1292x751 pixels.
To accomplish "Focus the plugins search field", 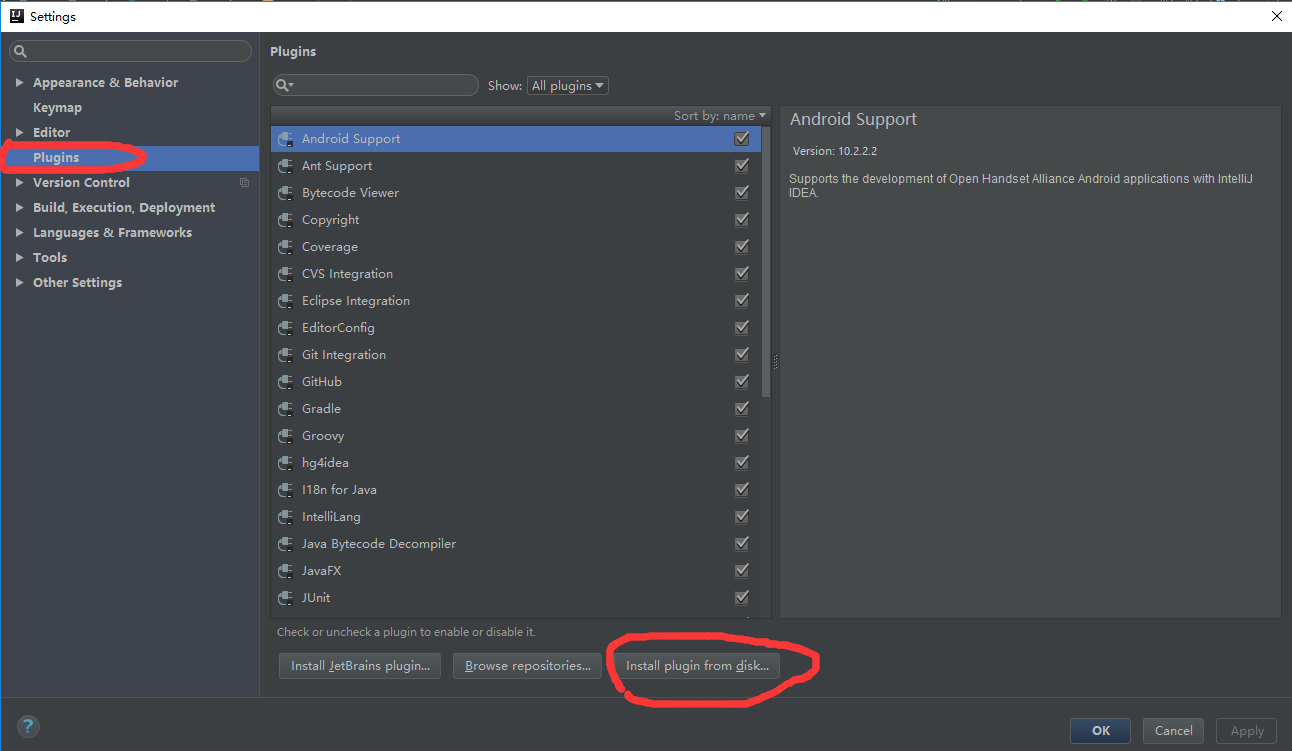I will pos(376,86).
